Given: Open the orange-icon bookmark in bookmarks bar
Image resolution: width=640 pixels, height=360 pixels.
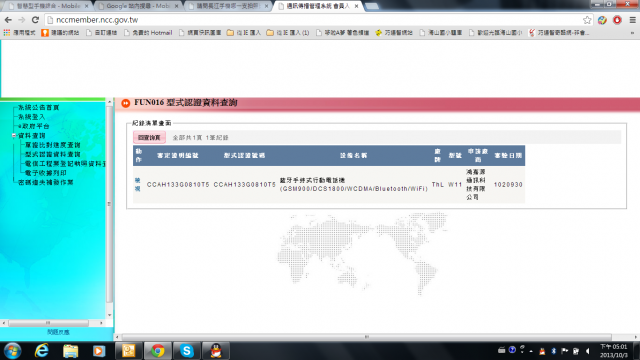Looking at the screenshot, I should point(60,33).
